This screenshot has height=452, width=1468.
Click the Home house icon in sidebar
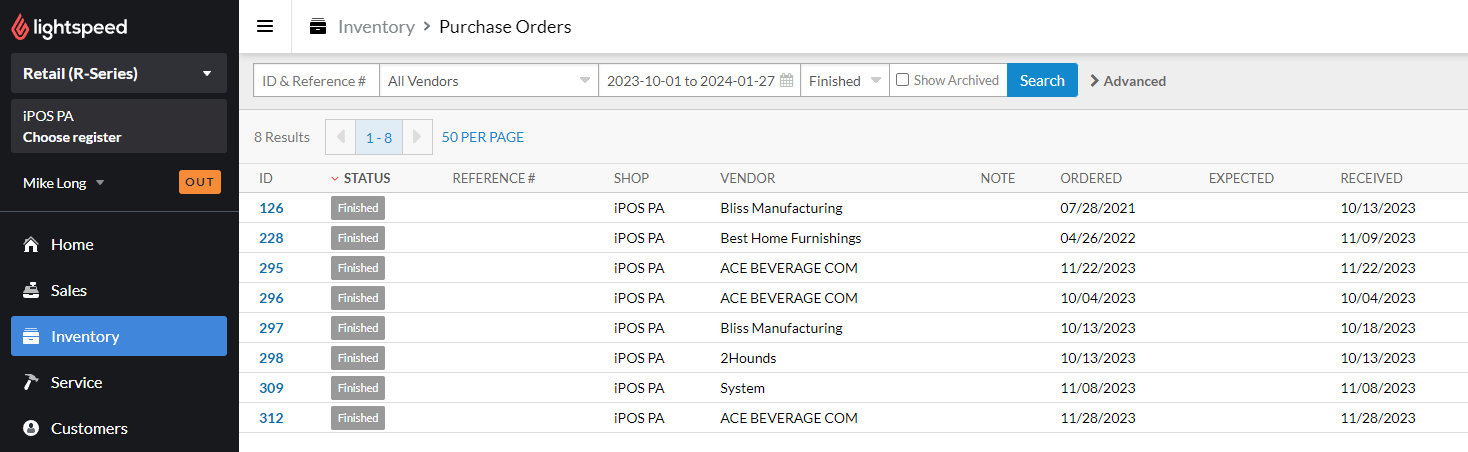tap(31, 245)
